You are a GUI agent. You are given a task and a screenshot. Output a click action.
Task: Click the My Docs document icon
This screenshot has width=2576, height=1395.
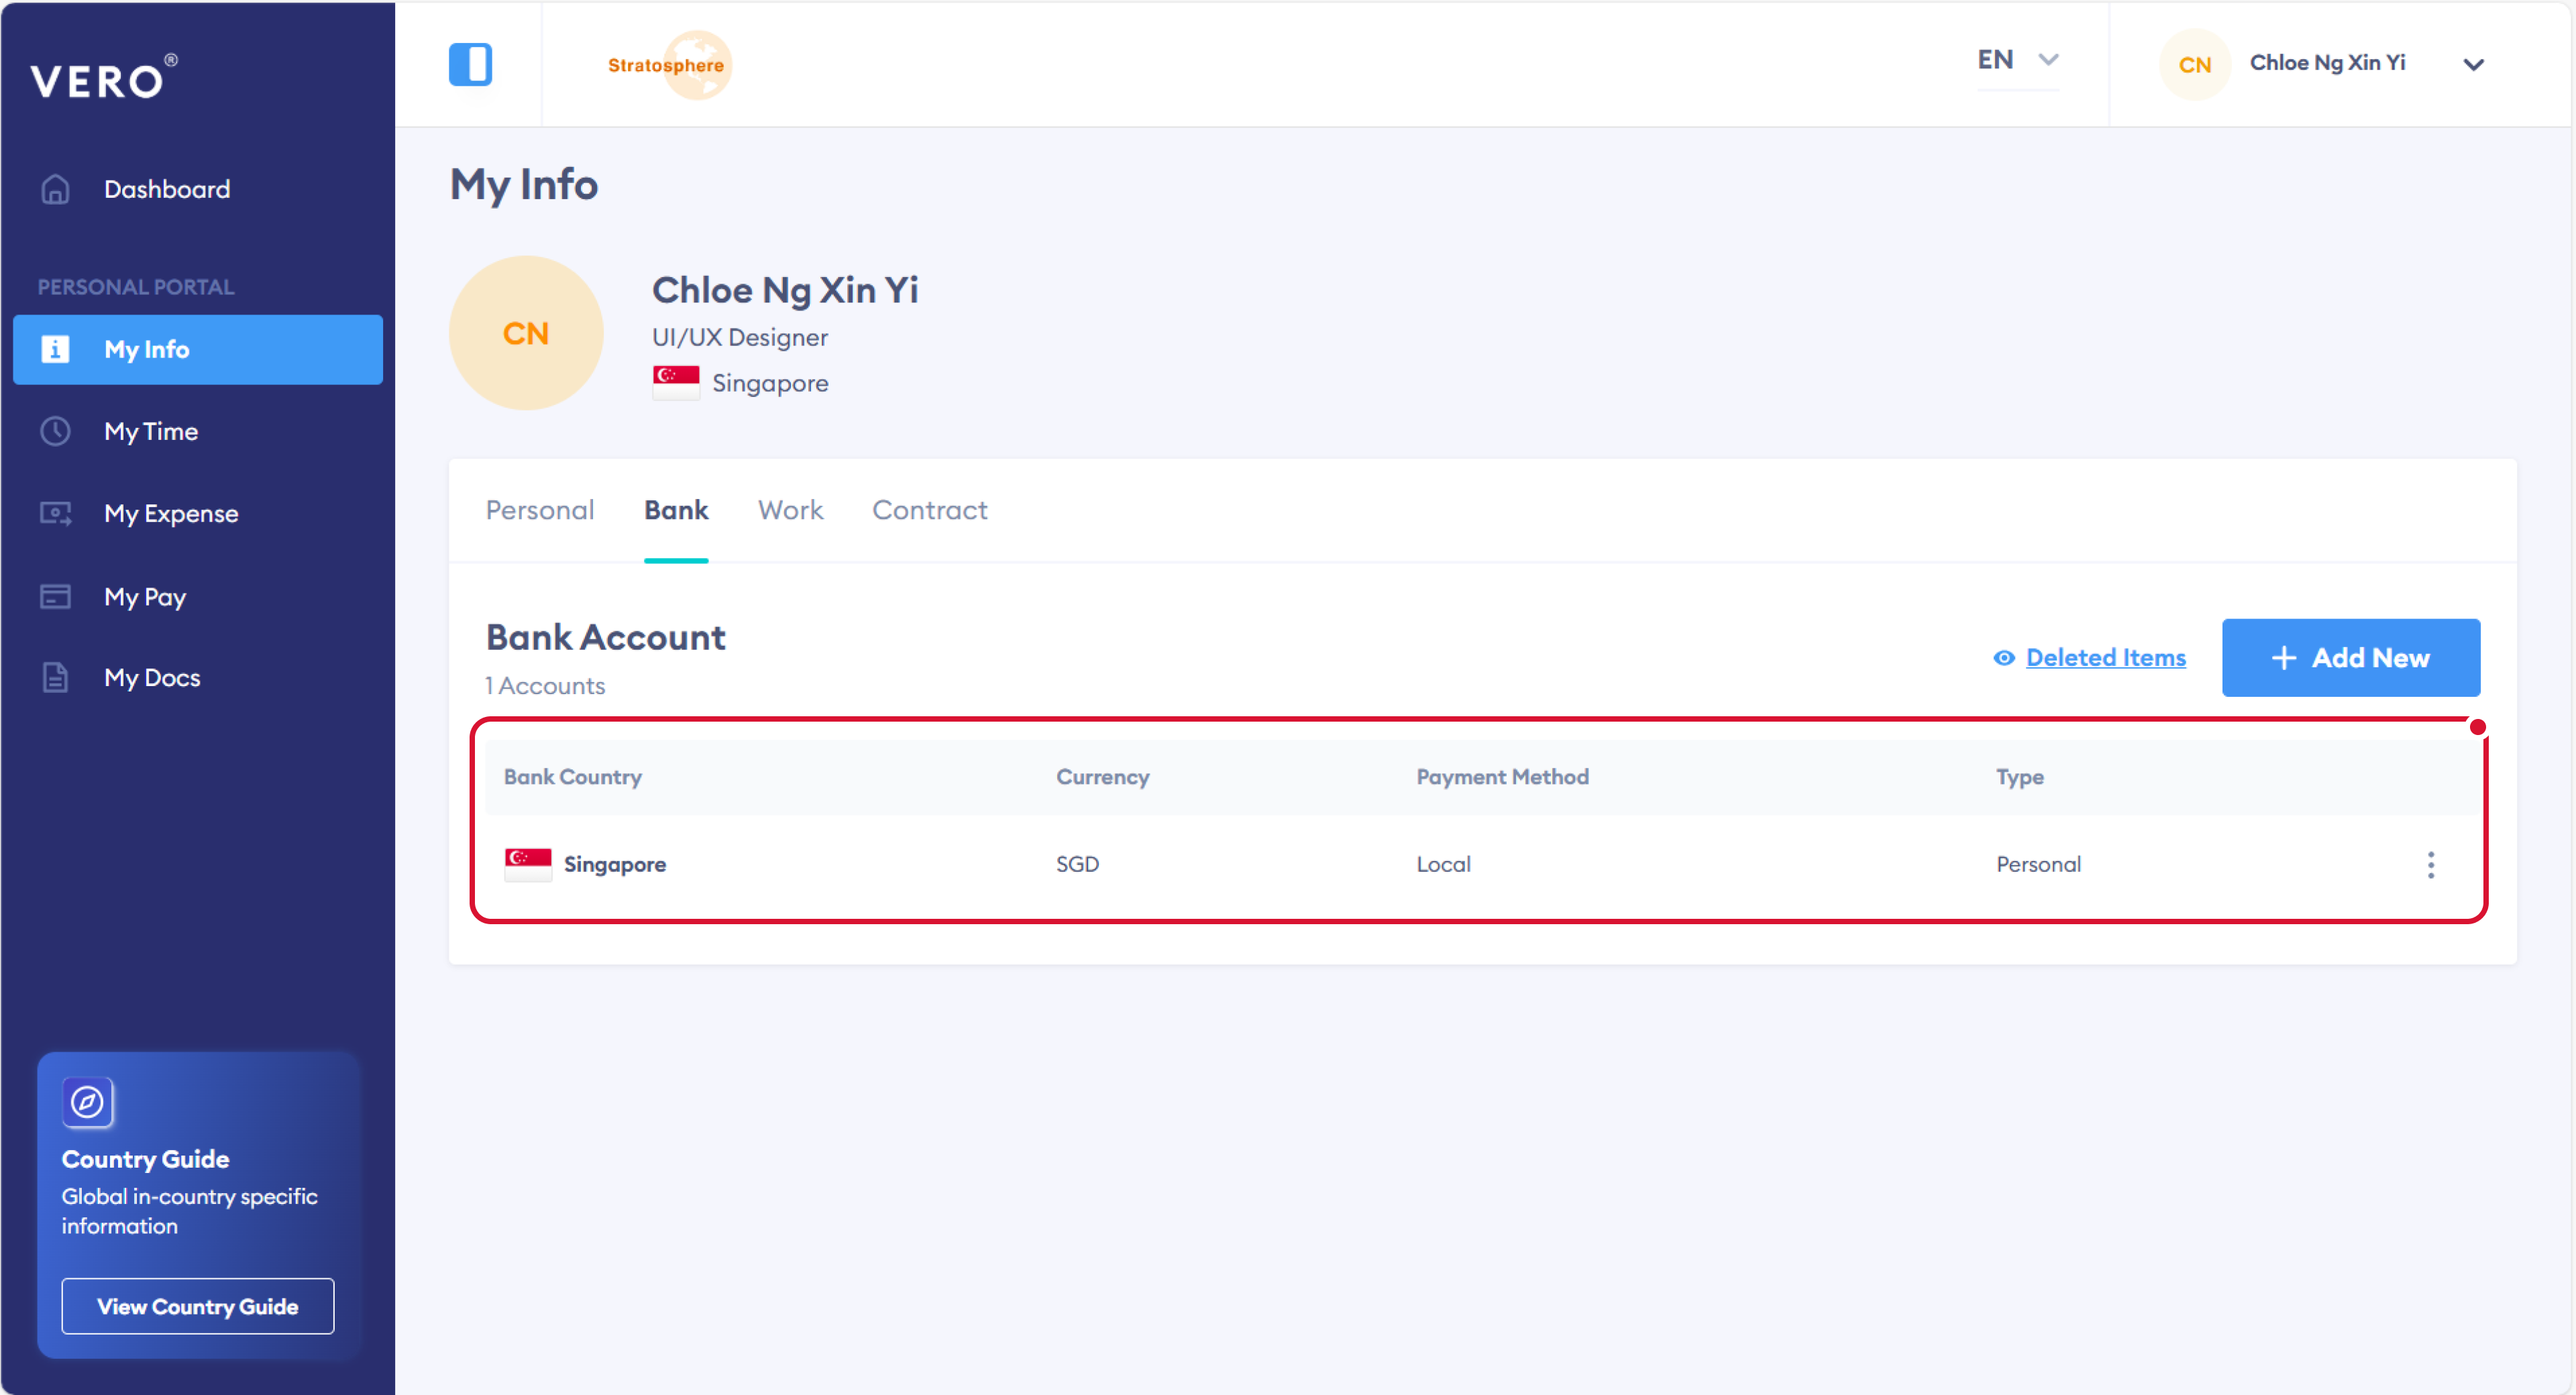coord(55,677)
